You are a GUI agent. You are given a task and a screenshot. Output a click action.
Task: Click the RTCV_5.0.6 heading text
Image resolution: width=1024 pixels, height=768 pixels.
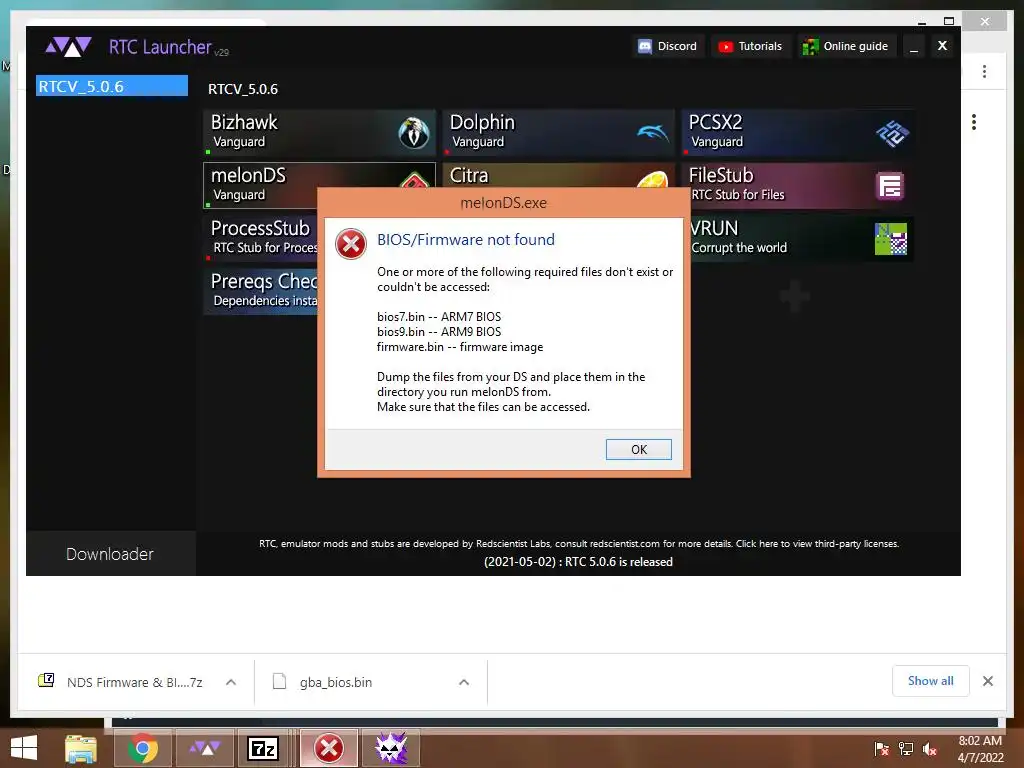pyautogui.click(x=243, y=89)
